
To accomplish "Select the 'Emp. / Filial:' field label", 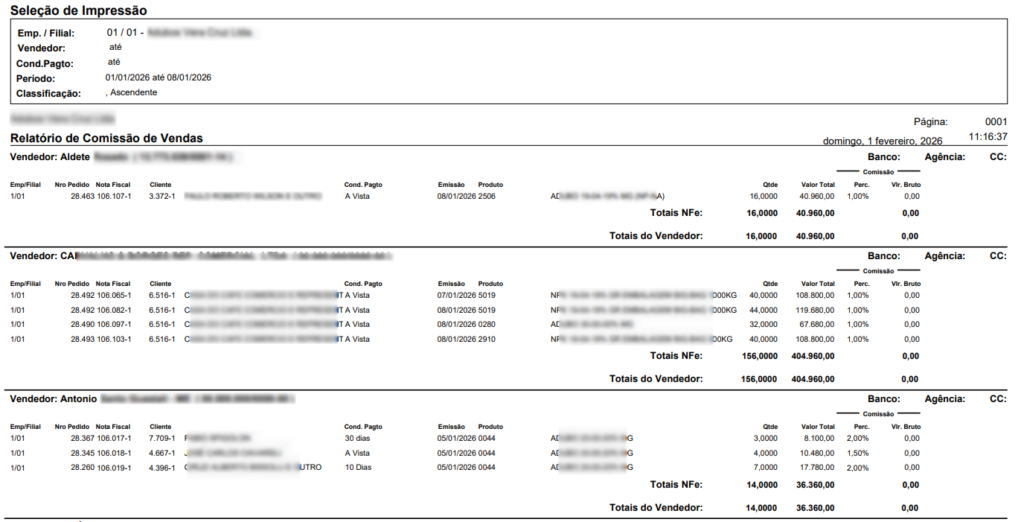I will pyautogui.click(x=46, y=34).
